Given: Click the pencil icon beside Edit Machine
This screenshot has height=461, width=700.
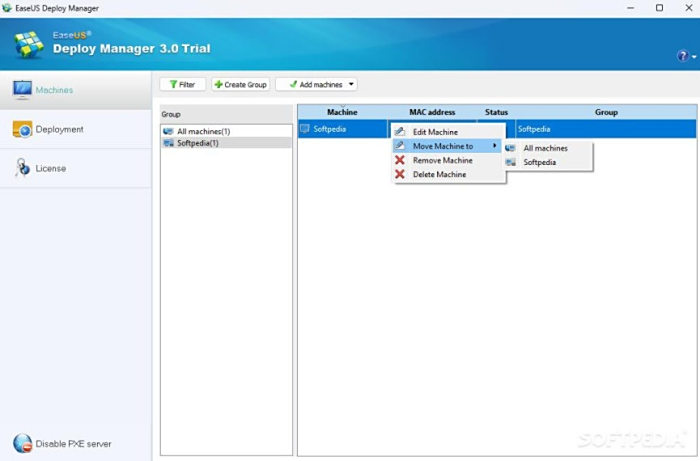Looking at the screenshot, I should 400,132.
